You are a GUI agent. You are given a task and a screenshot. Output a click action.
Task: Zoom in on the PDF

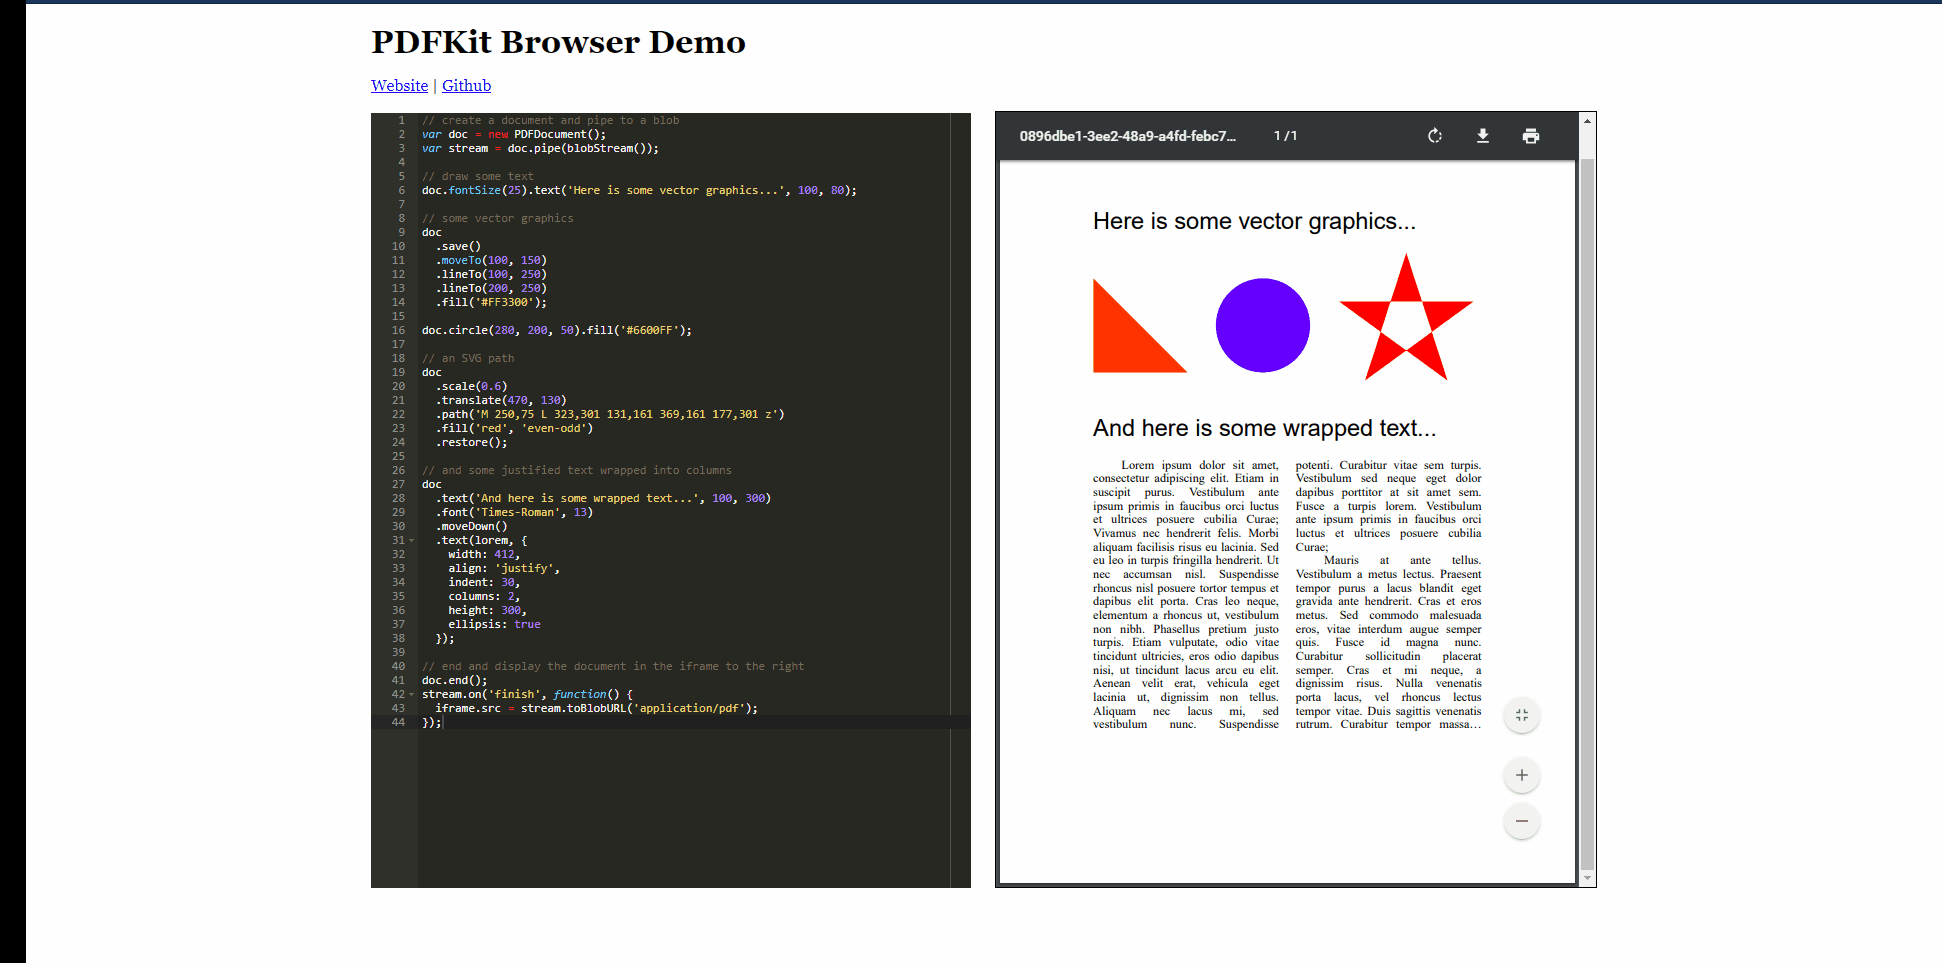point(1522,775)
